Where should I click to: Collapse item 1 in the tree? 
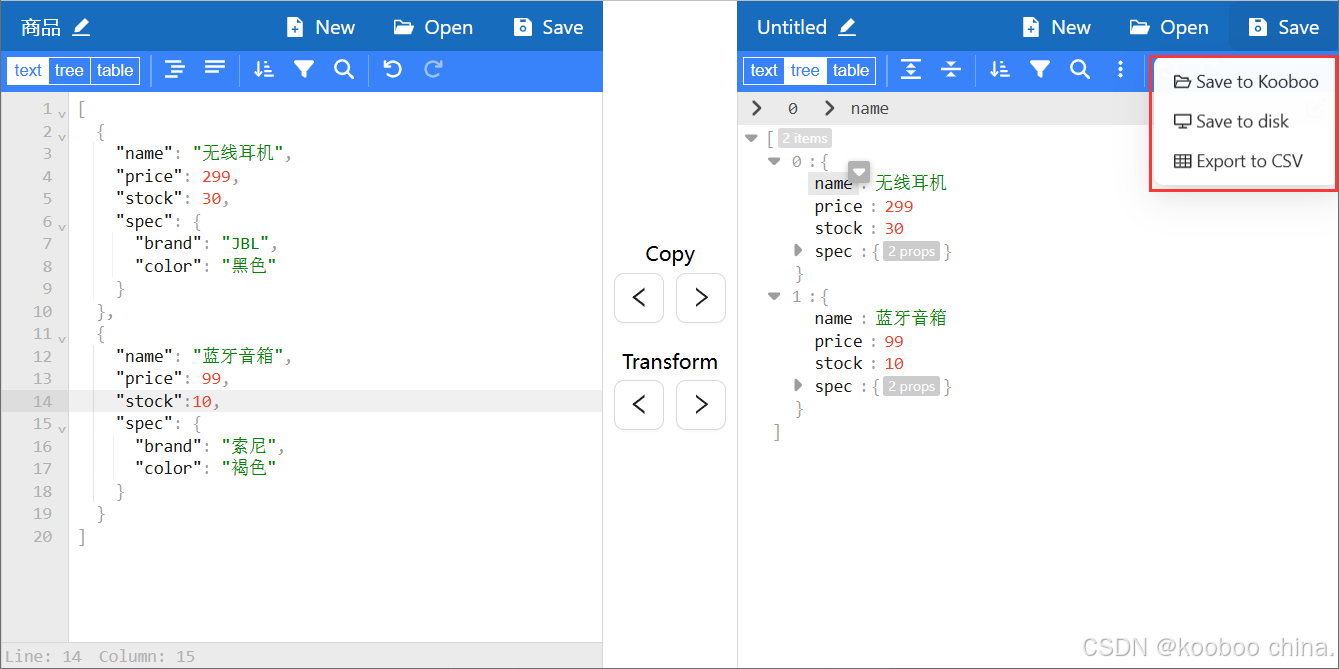[774, 296]
